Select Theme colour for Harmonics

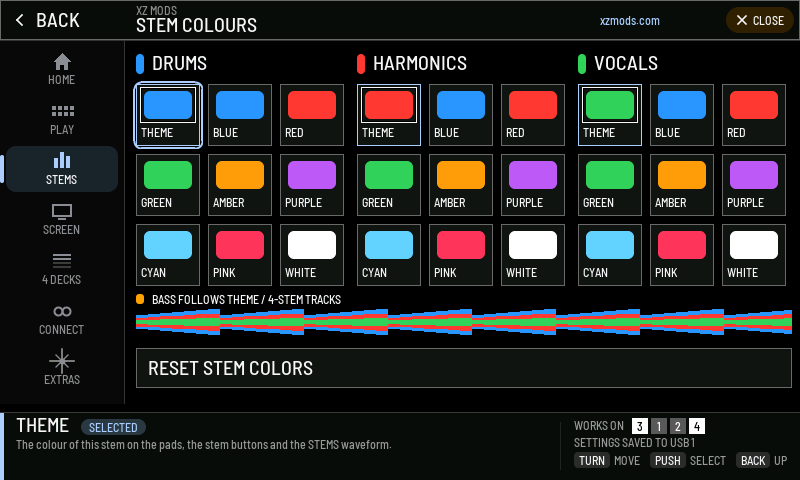tap(389, 115)
